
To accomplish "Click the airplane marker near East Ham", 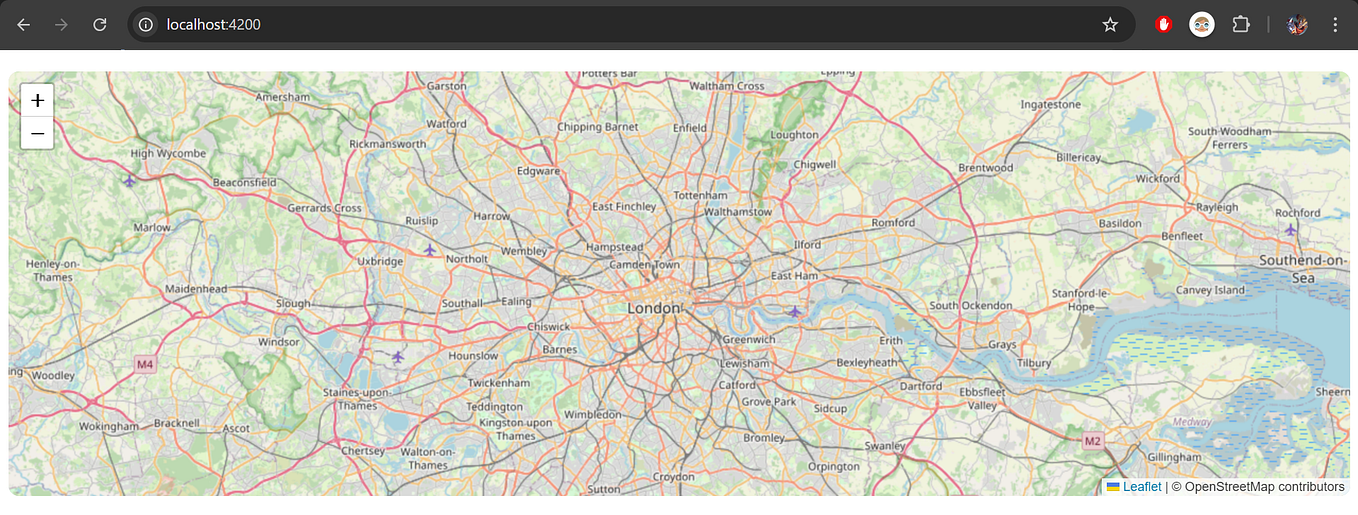I will (x=795, y=311).
